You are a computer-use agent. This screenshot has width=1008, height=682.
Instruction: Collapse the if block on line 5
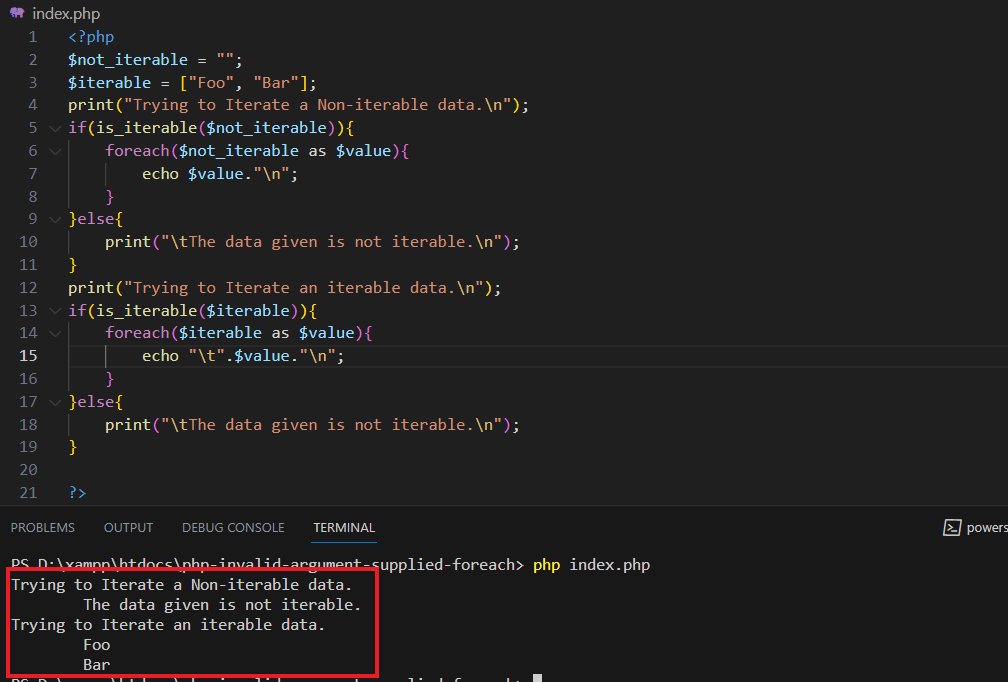click(x=54, y=127)
